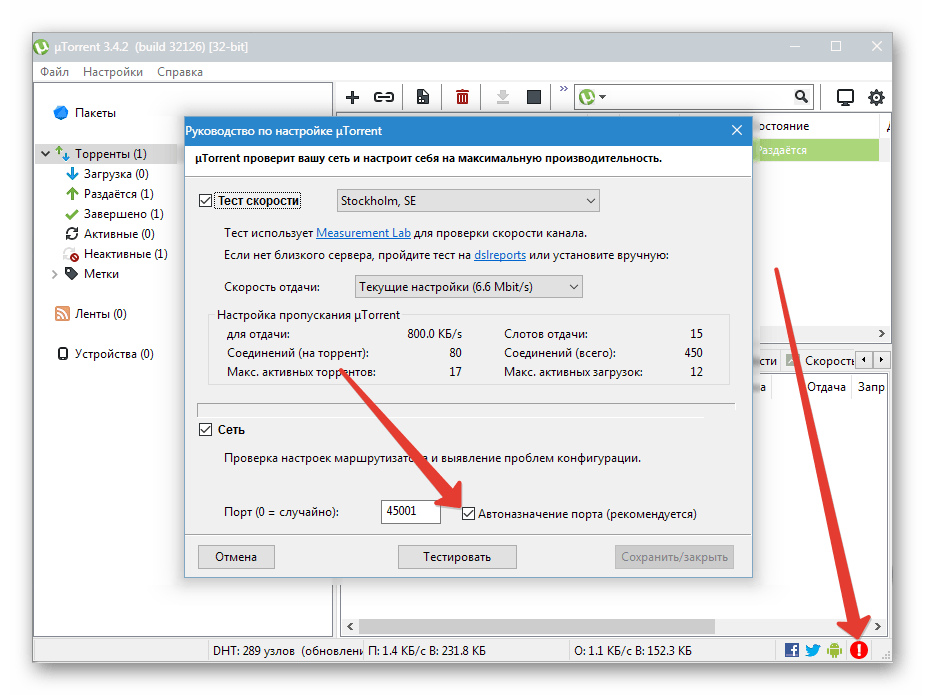Open search engine dropdown arrow

(602, 97)
